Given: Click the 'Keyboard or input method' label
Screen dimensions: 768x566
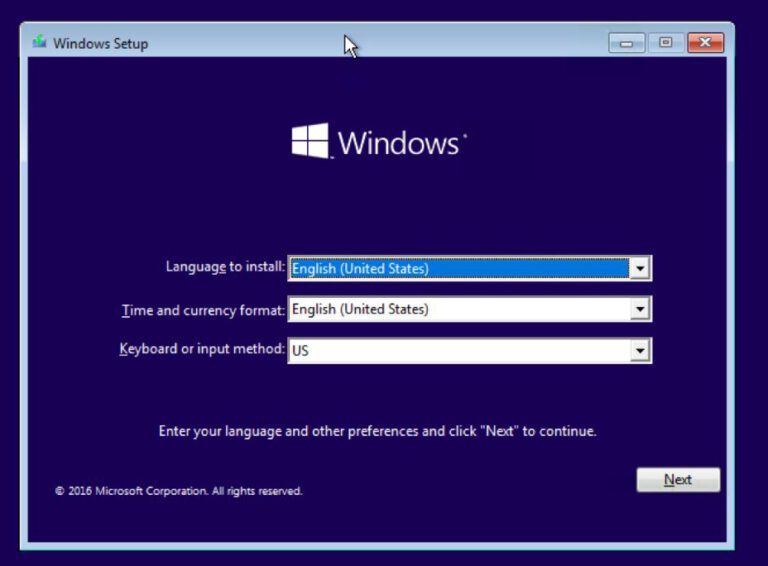Looking at the screenshot, I should [202, 350].
